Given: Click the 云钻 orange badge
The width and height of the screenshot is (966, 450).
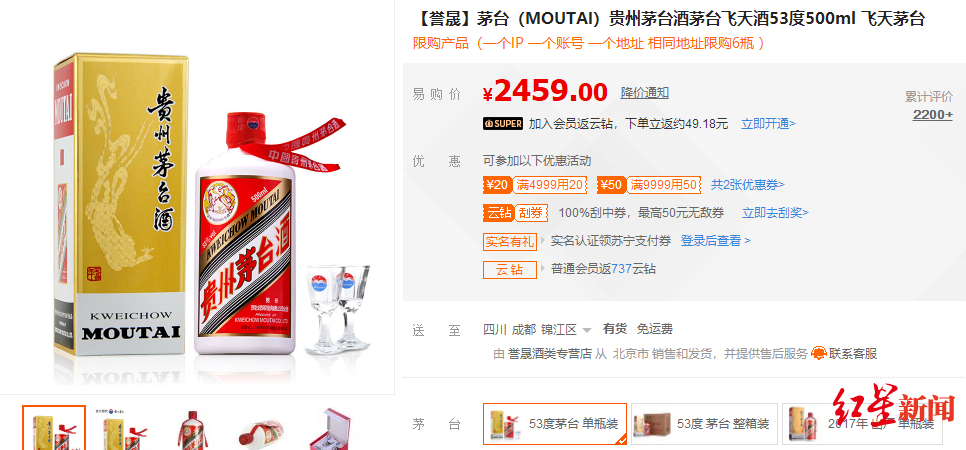Looking at the screenshot, I should [x=498, y=213].
